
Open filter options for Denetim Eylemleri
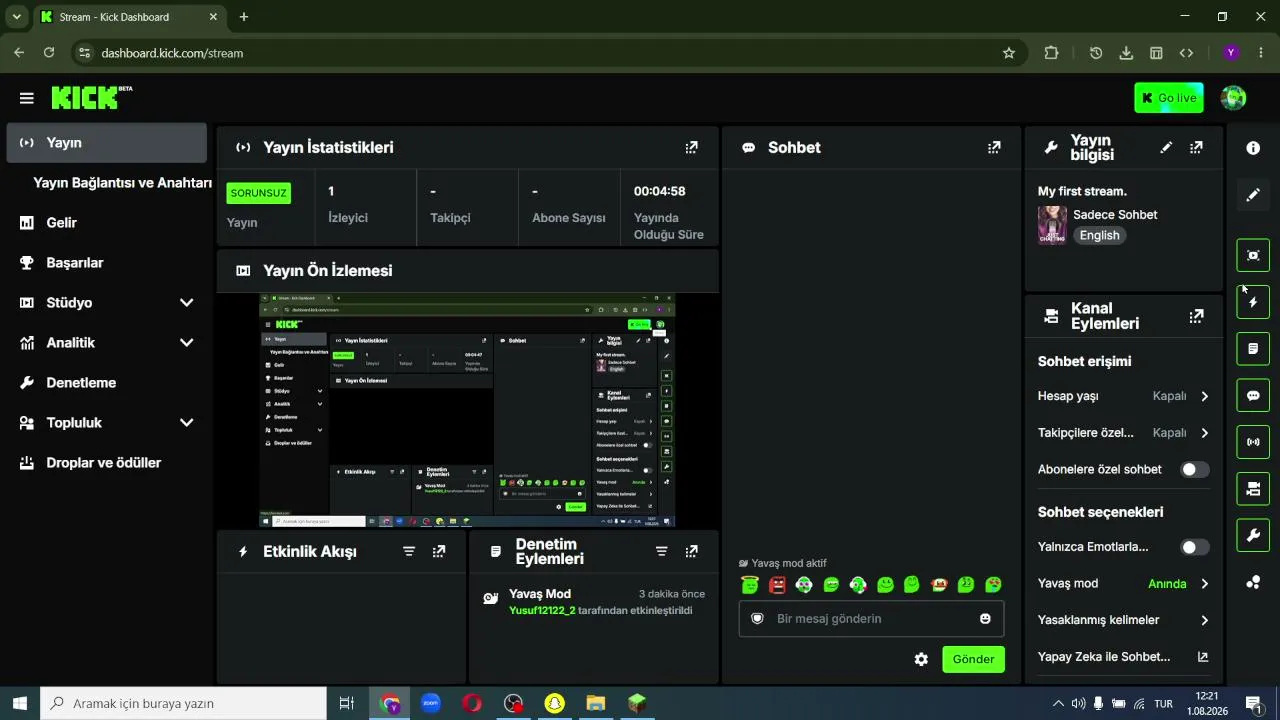coord(661,551)
